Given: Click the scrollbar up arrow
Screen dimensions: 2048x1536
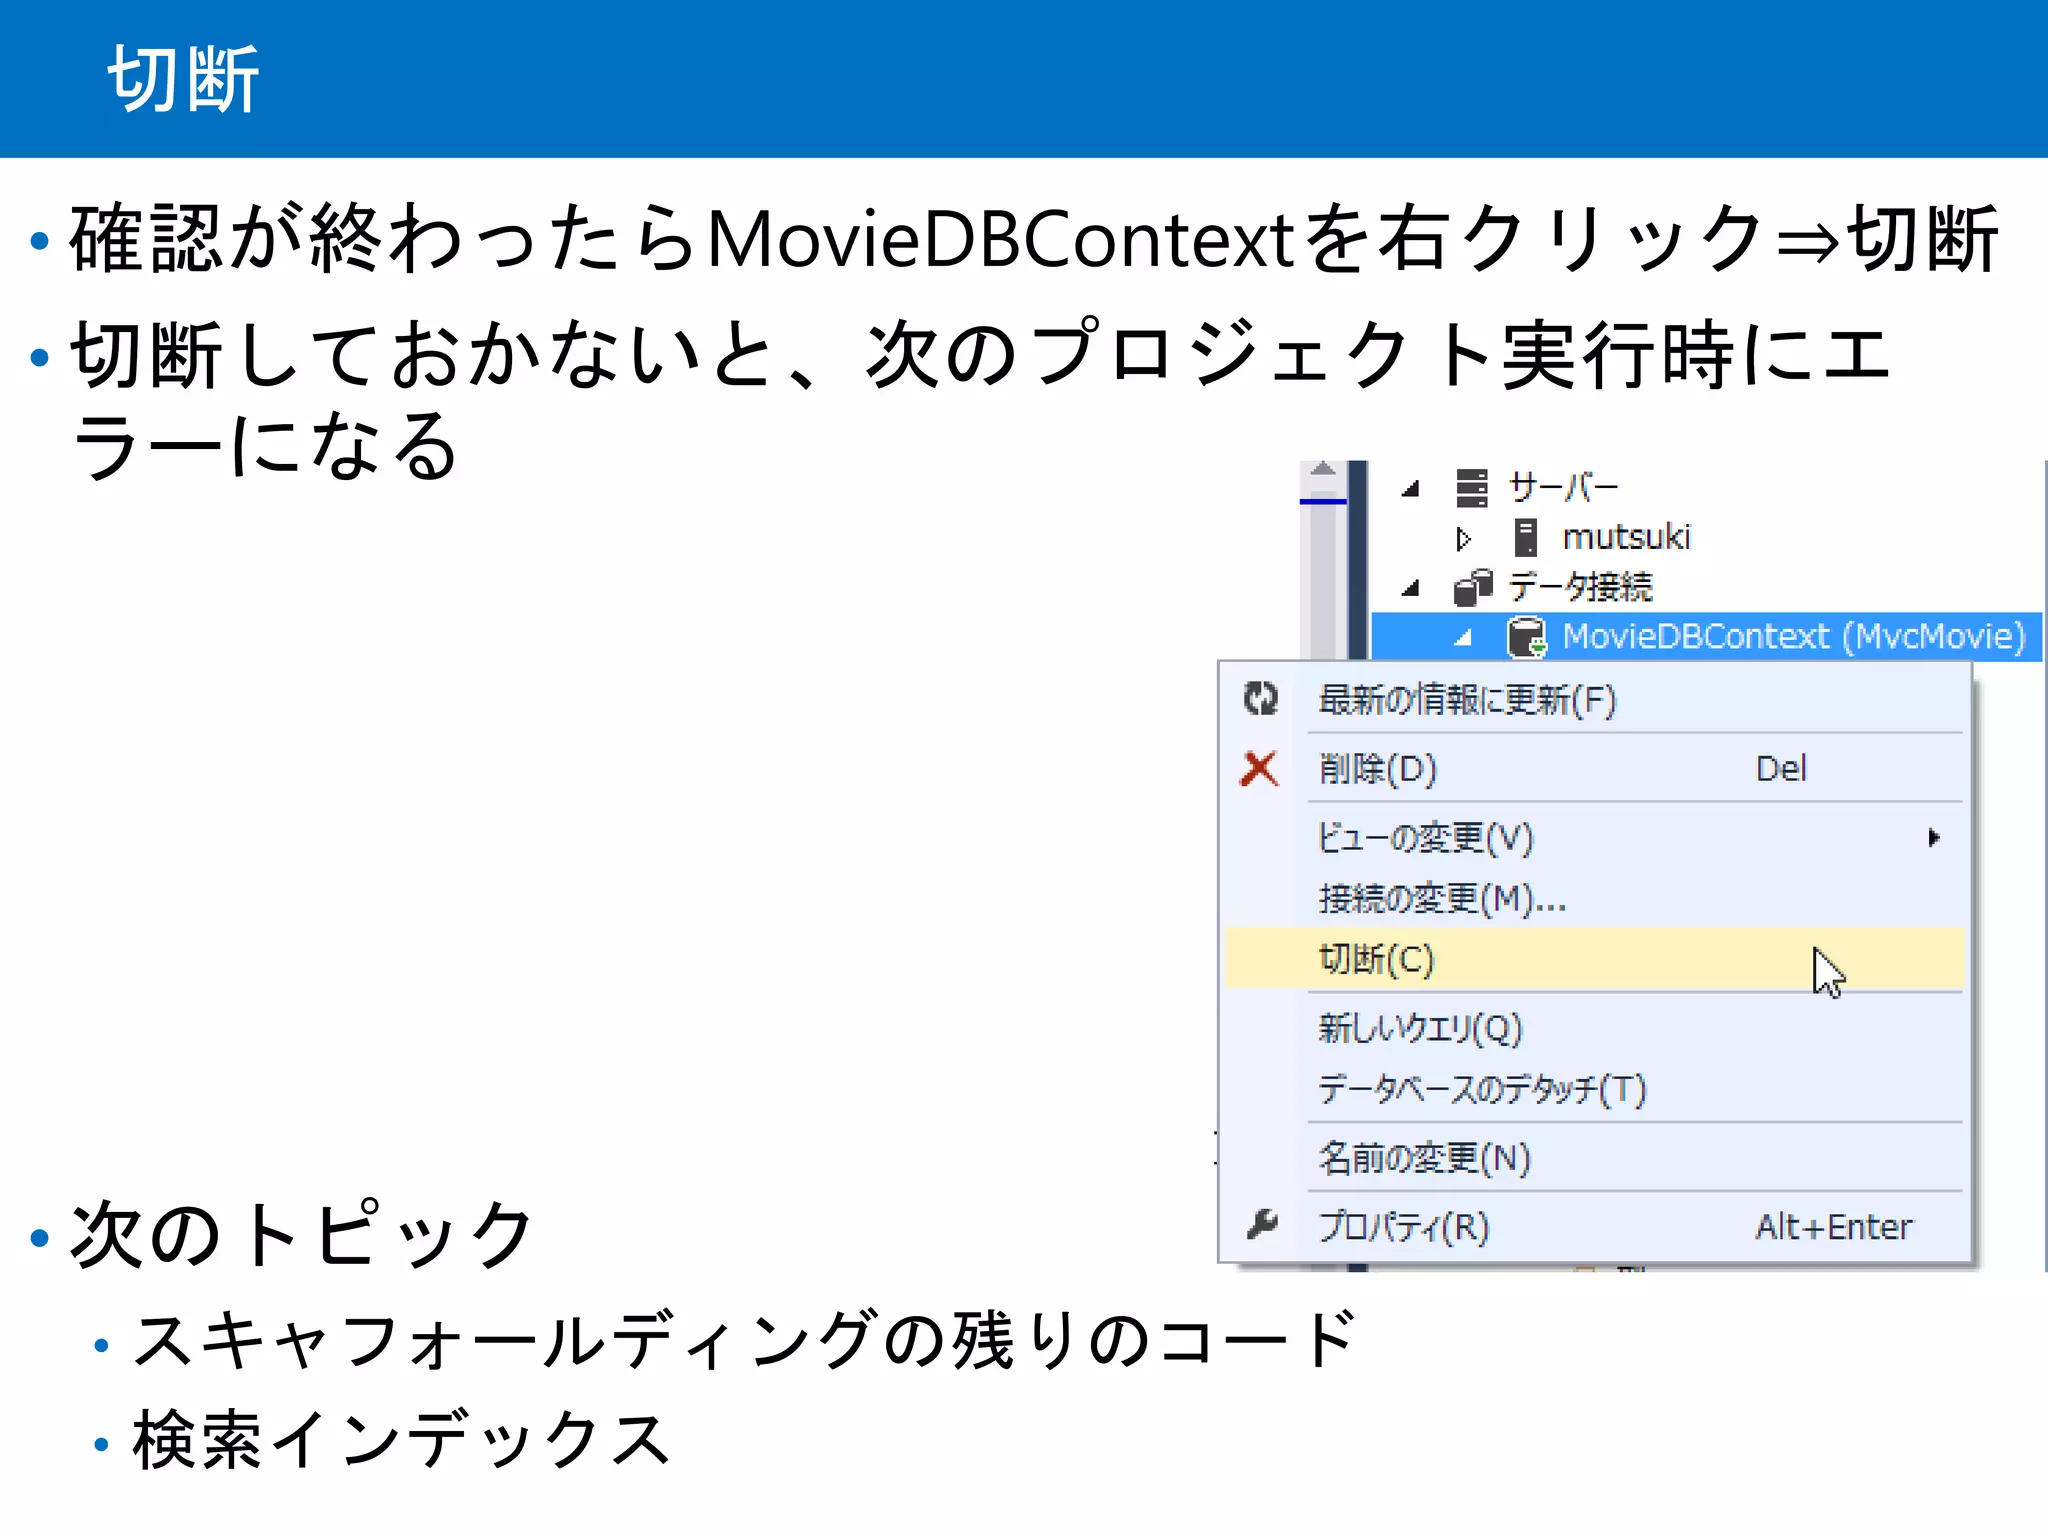Looking at the screenshot, I should click(1323, 469).
